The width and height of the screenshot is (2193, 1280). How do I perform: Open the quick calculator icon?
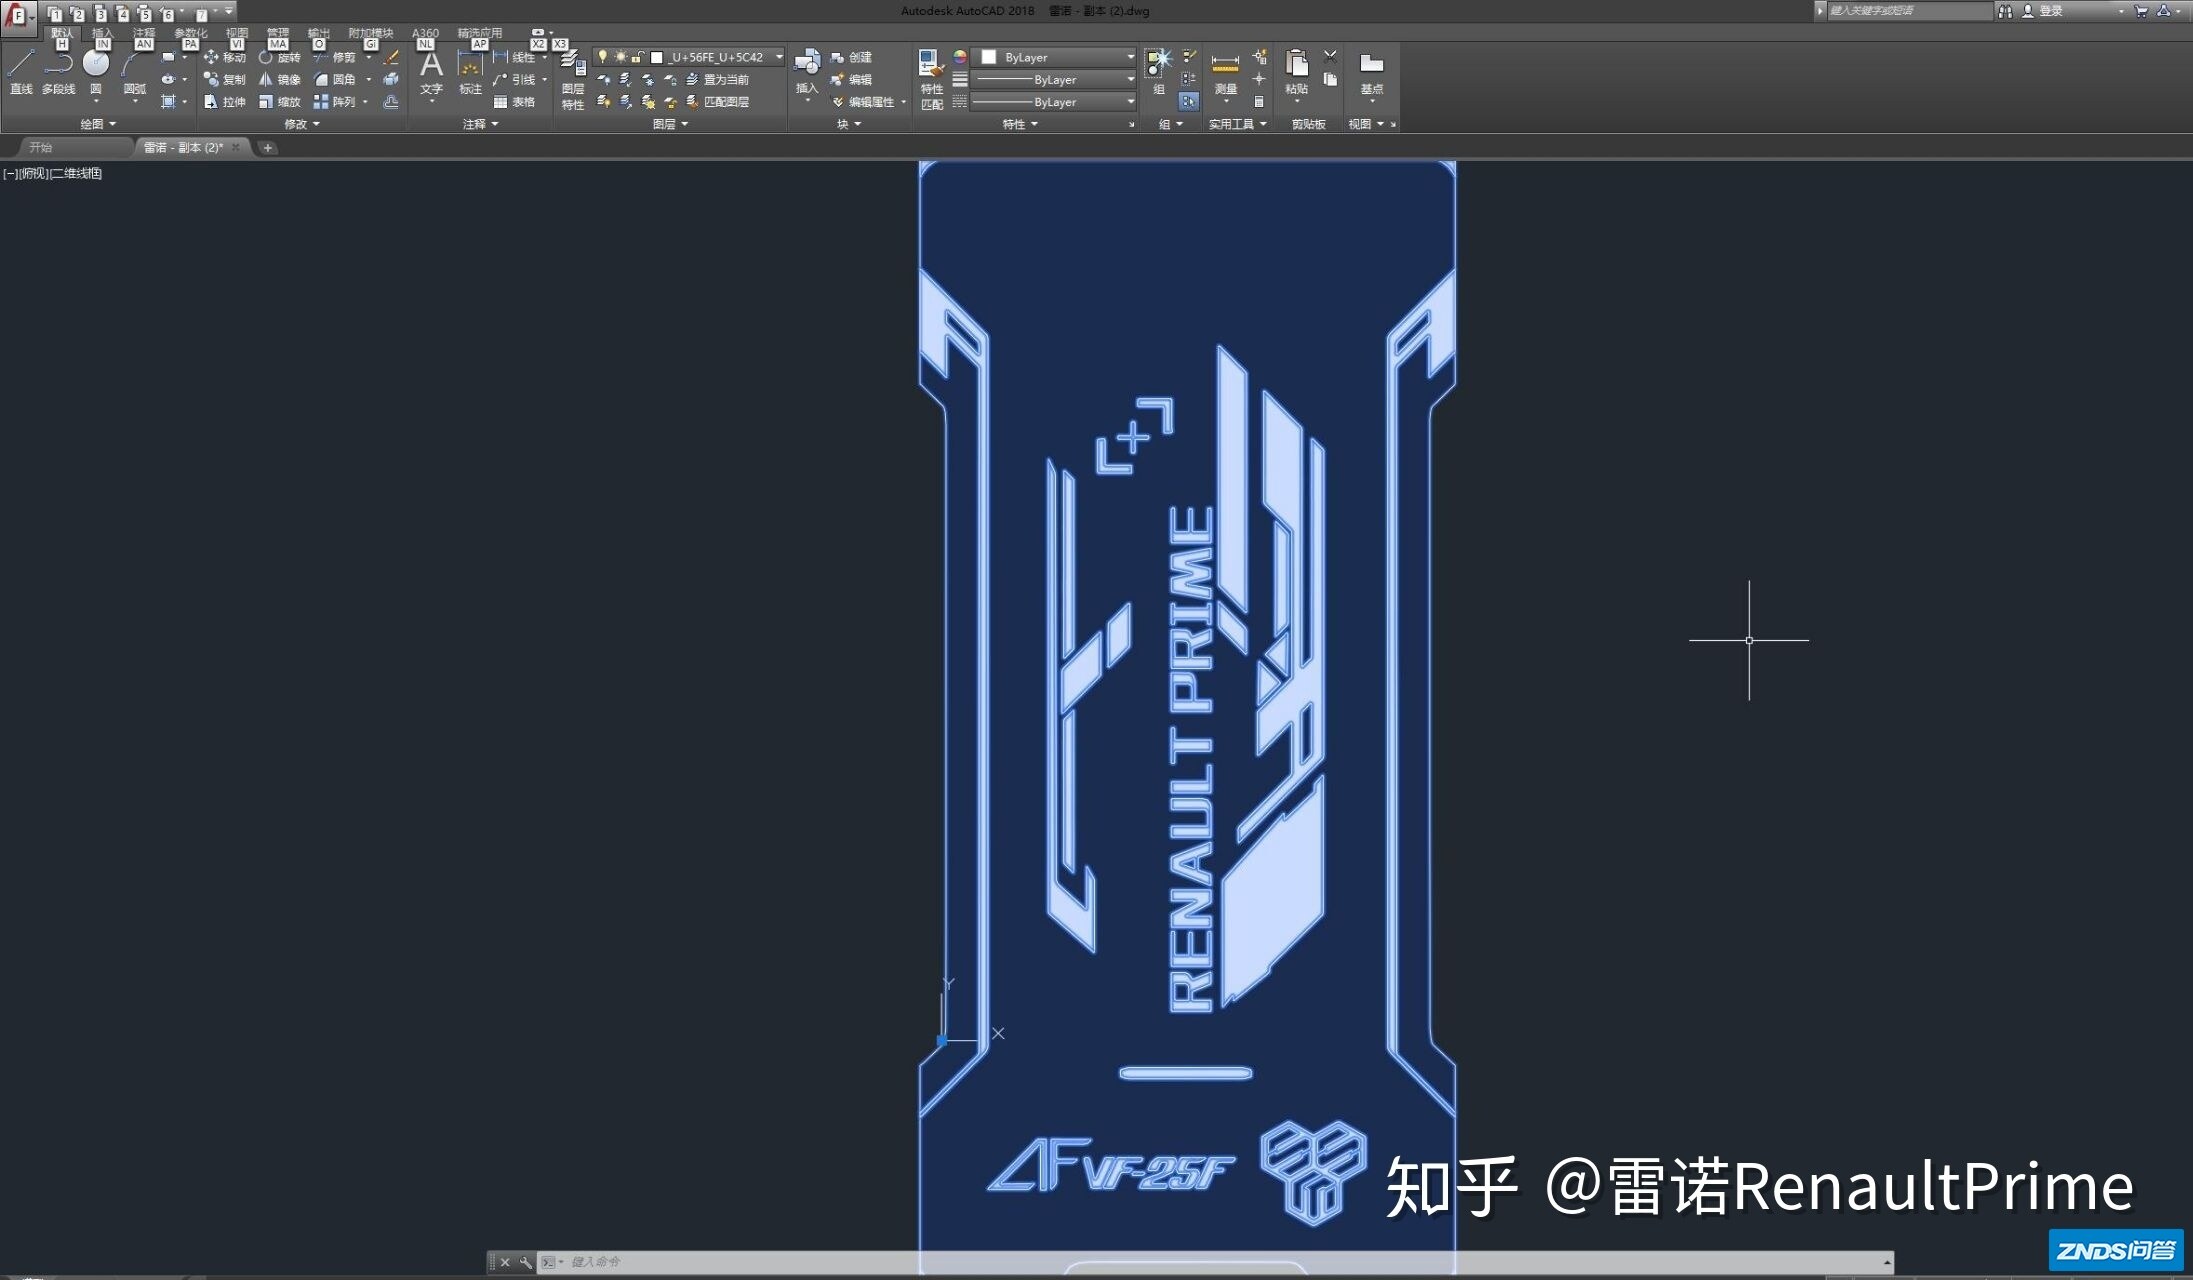tap(1259, 101)
